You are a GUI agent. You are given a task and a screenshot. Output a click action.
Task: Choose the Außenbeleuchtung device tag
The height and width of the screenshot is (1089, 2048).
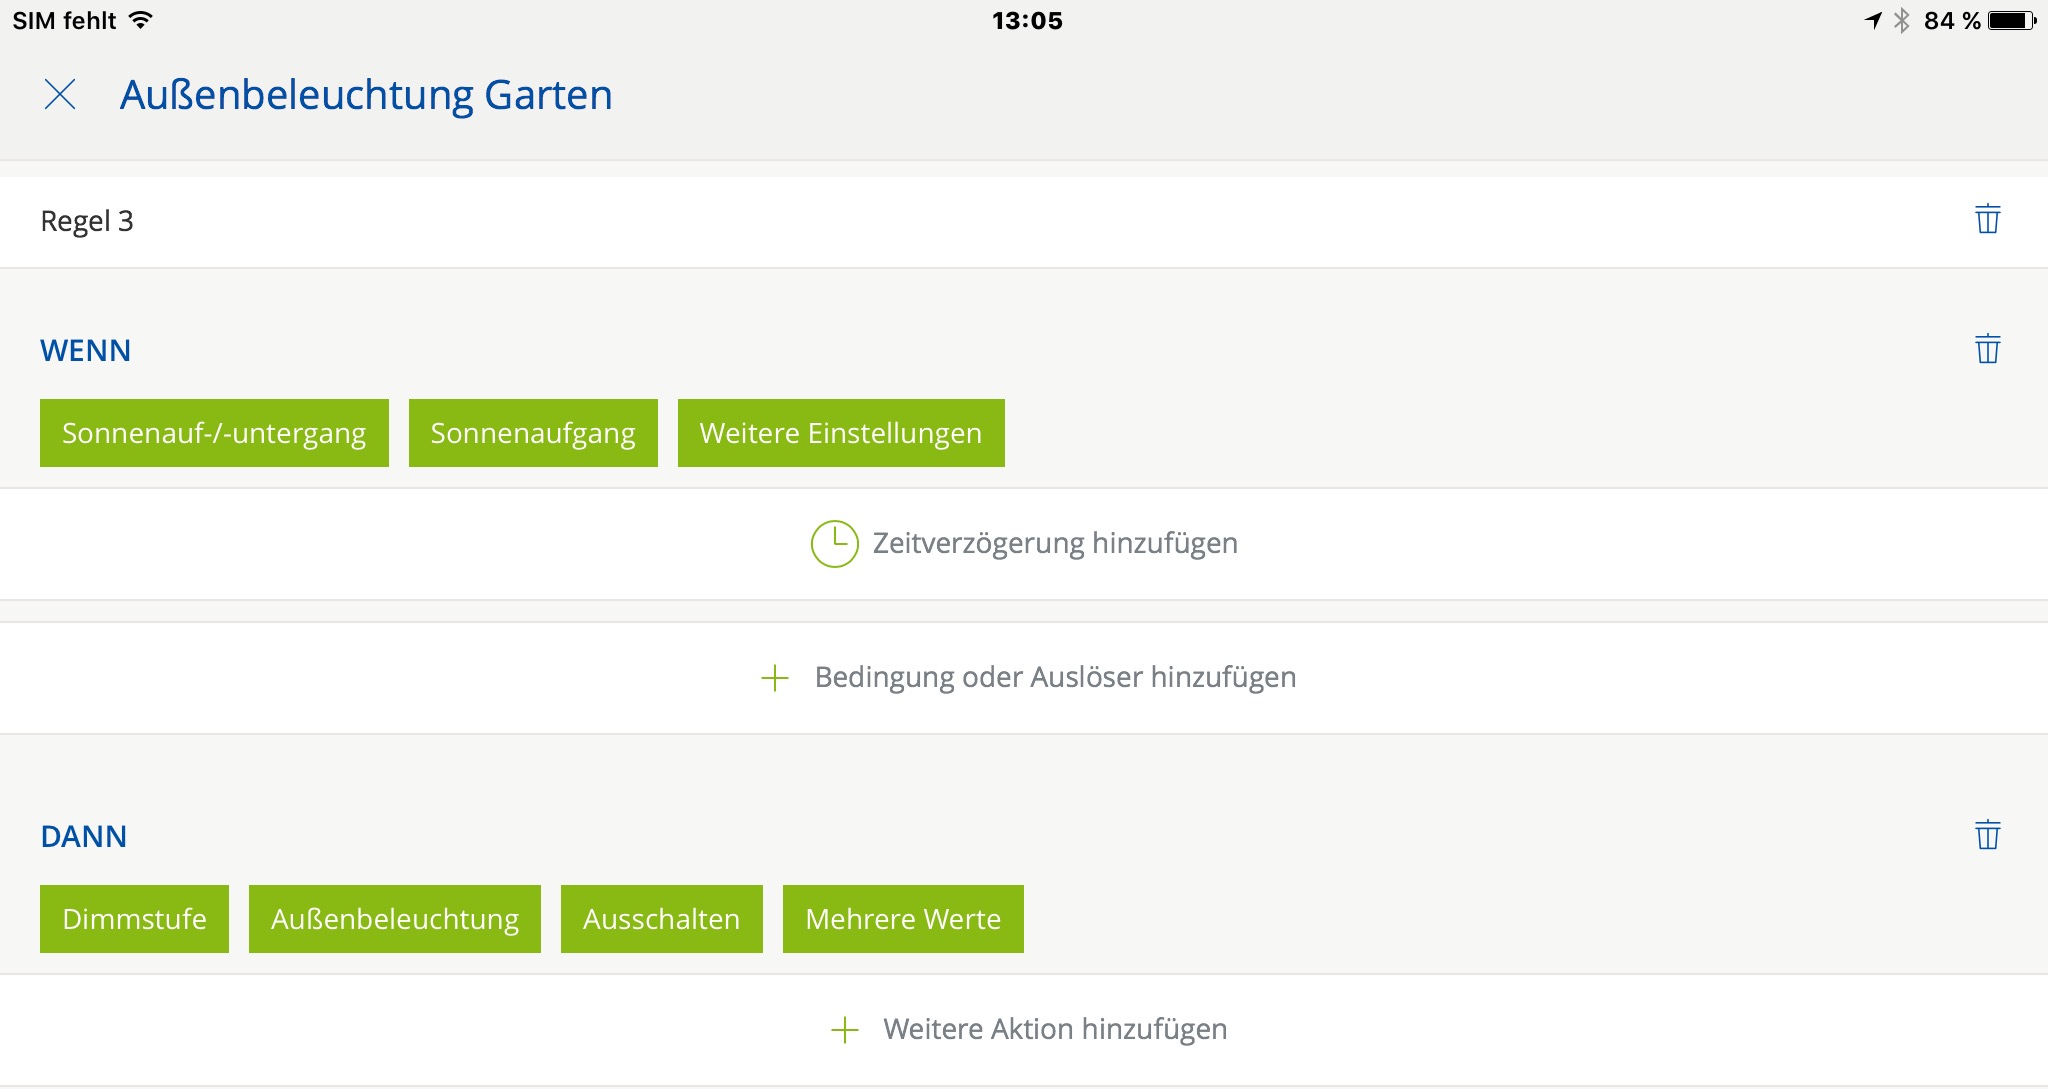(x=394, y=919)
